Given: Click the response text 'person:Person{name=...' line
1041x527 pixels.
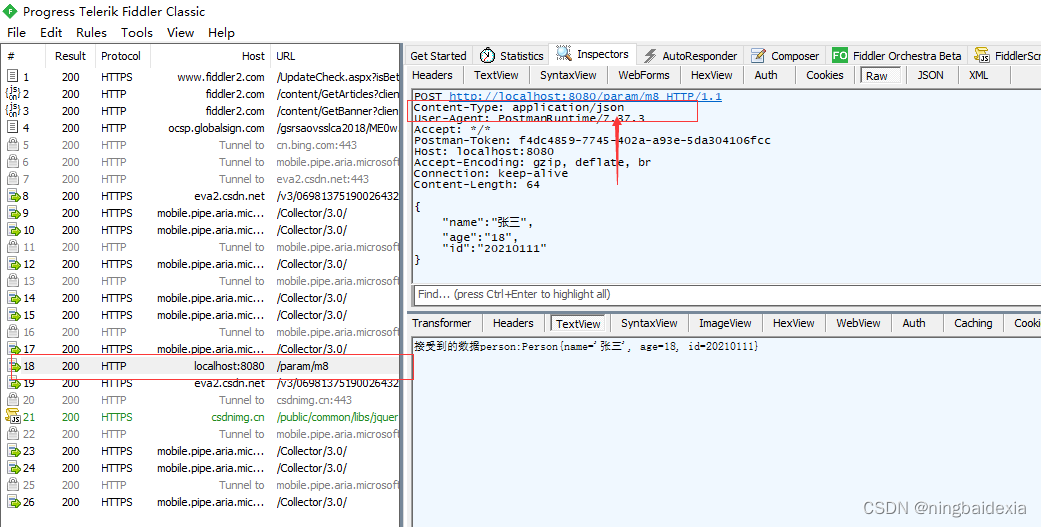Looking at the screenshot, I should 586,346.
